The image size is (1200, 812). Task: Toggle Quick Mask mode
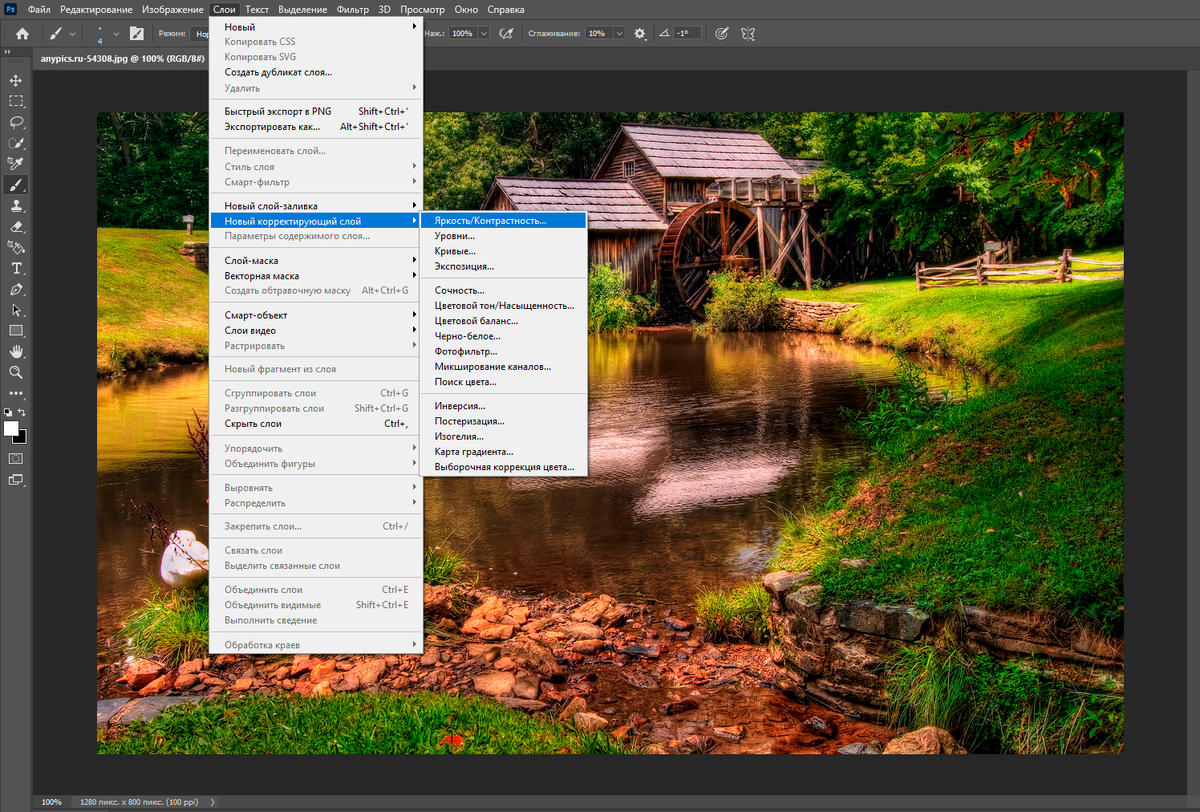click(x=16, y=458)
